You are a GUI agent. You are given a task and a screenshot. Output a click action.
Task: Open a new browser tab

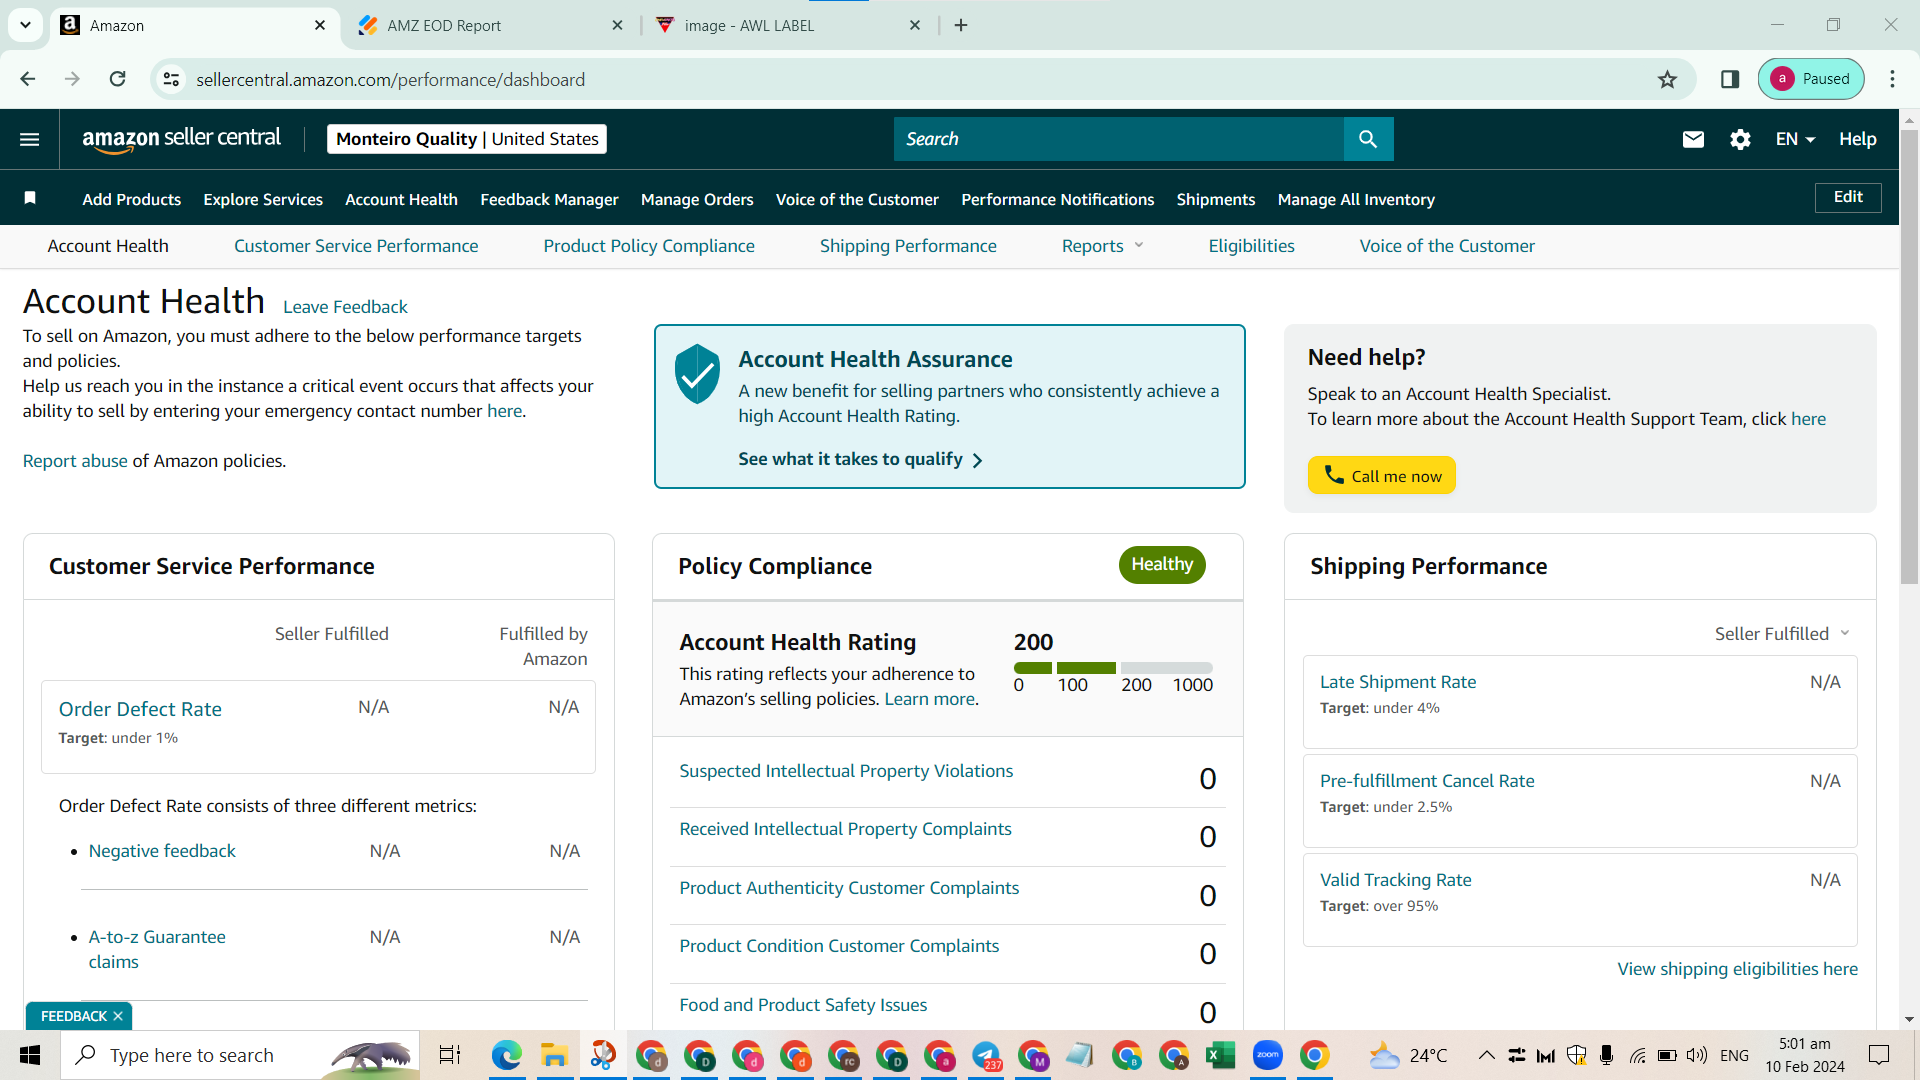point(961,25)
